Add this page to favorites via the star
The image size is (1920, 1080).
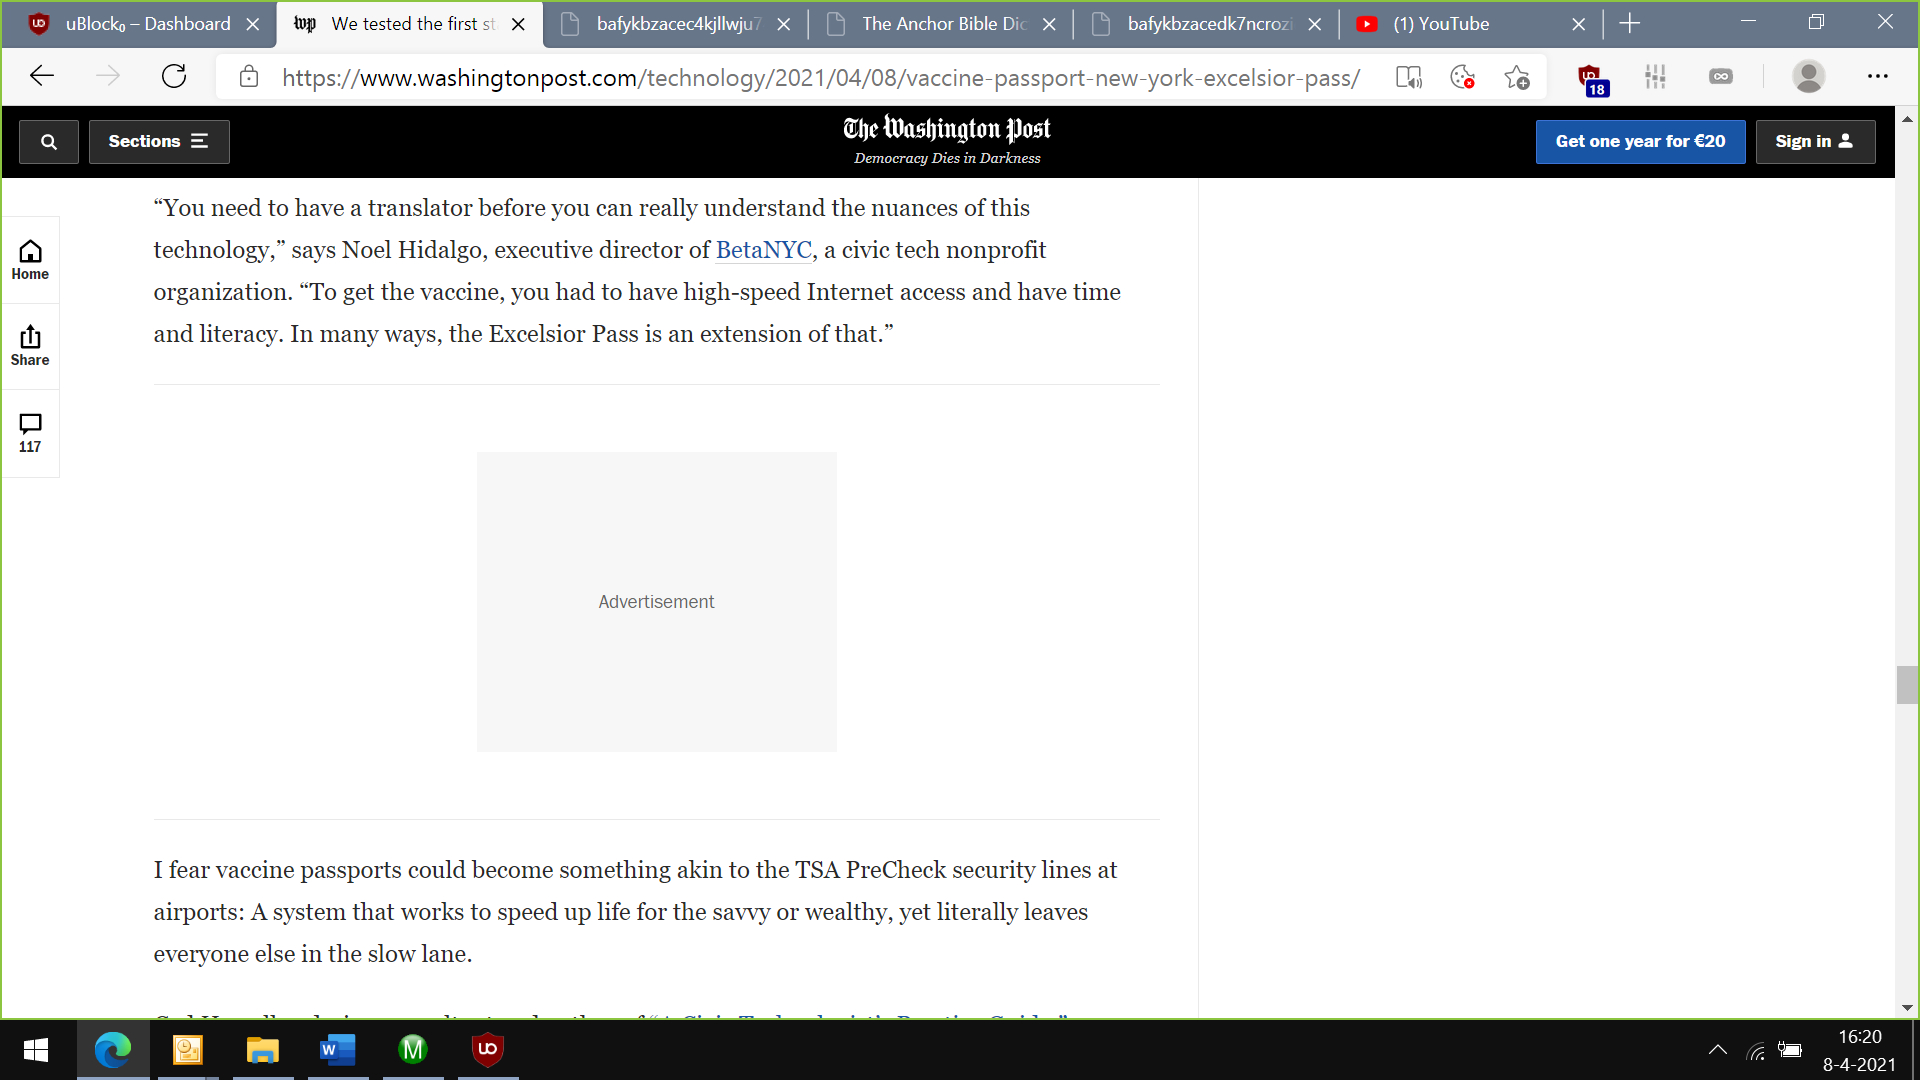tap(1517, 76)
